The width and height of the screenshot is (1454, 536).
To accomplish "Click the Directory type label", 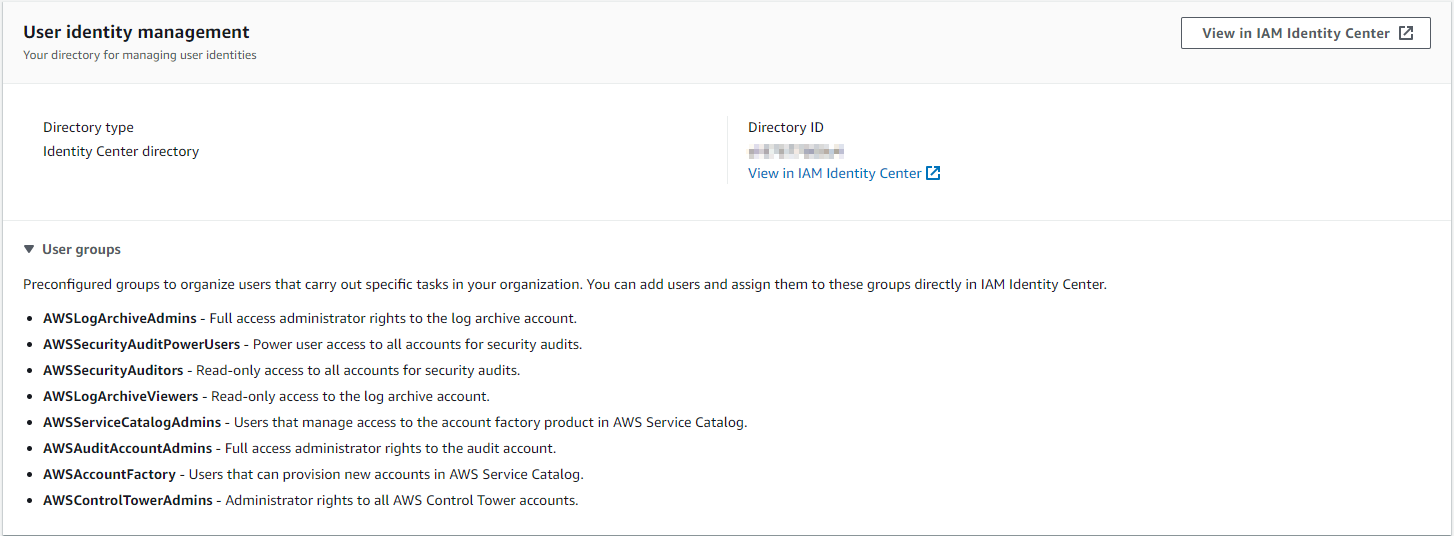I will click(x=88, y=127).
